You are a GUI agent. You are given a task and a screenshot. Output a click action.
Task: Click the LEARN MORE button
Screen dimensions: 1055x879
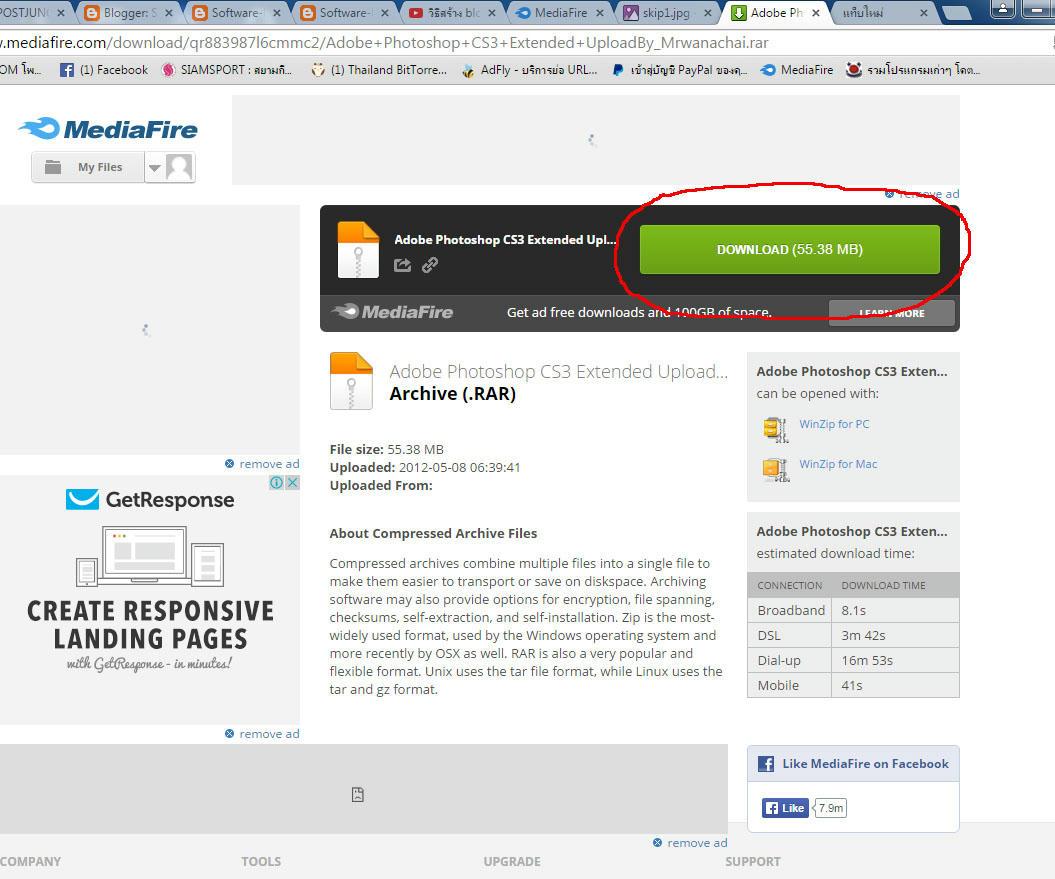click(x=891, y=313)
